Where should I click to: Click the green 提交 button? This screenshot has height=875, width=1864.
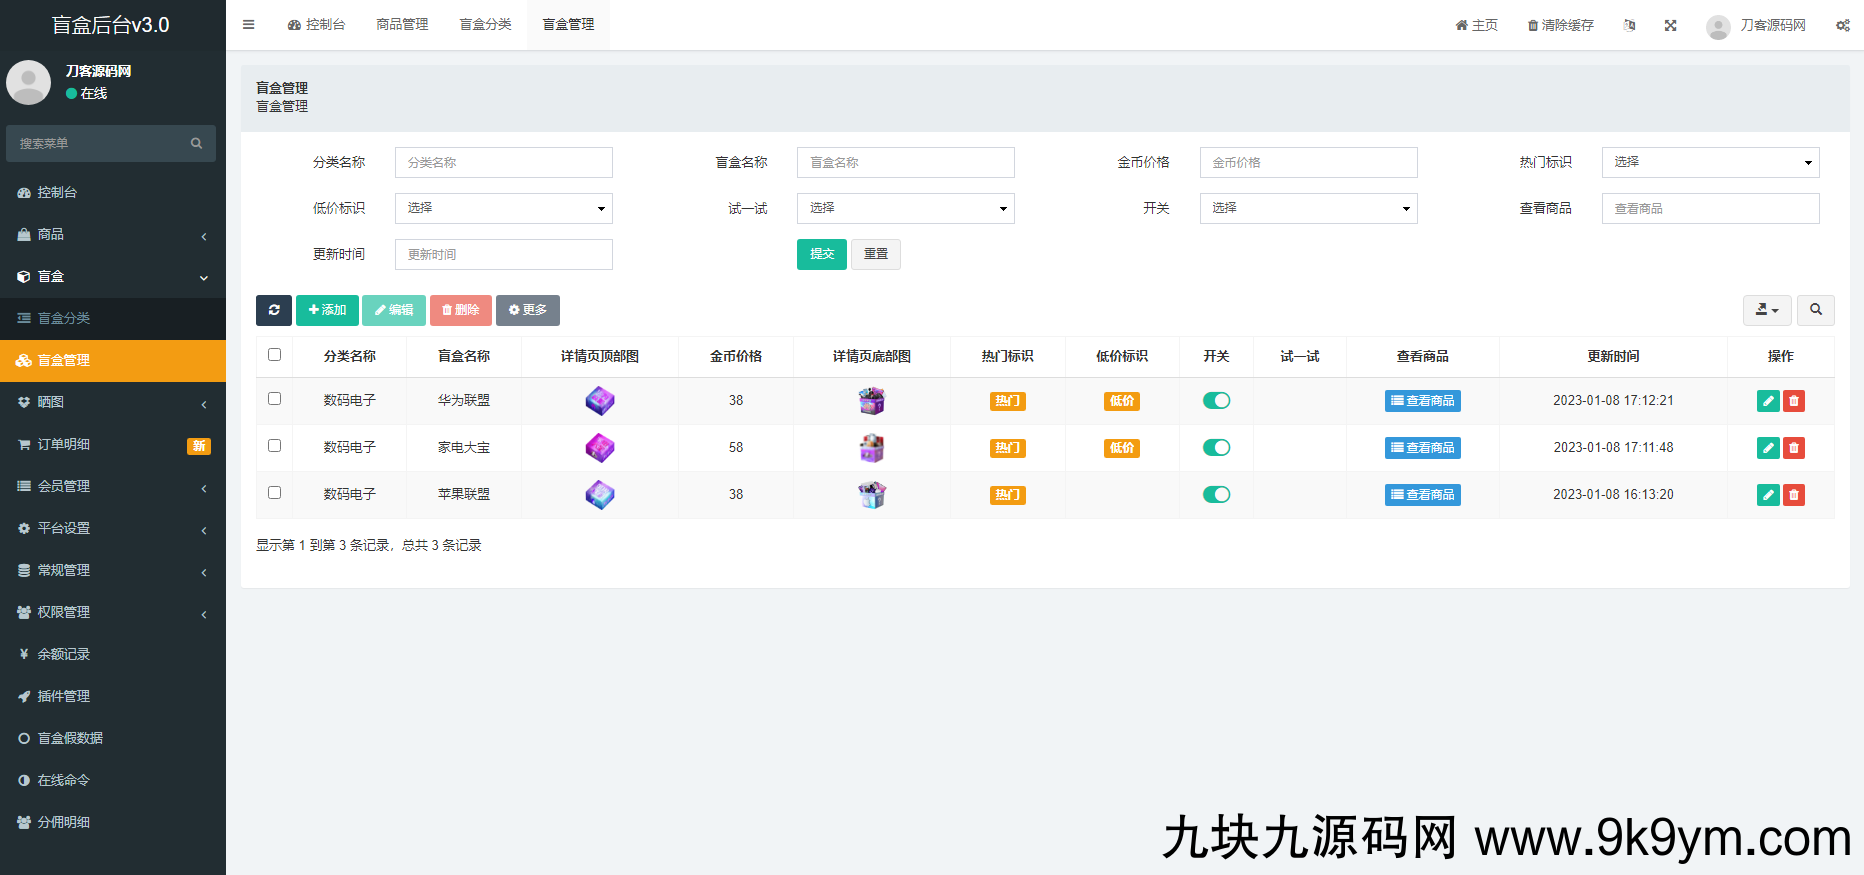(x=821, y=254)
